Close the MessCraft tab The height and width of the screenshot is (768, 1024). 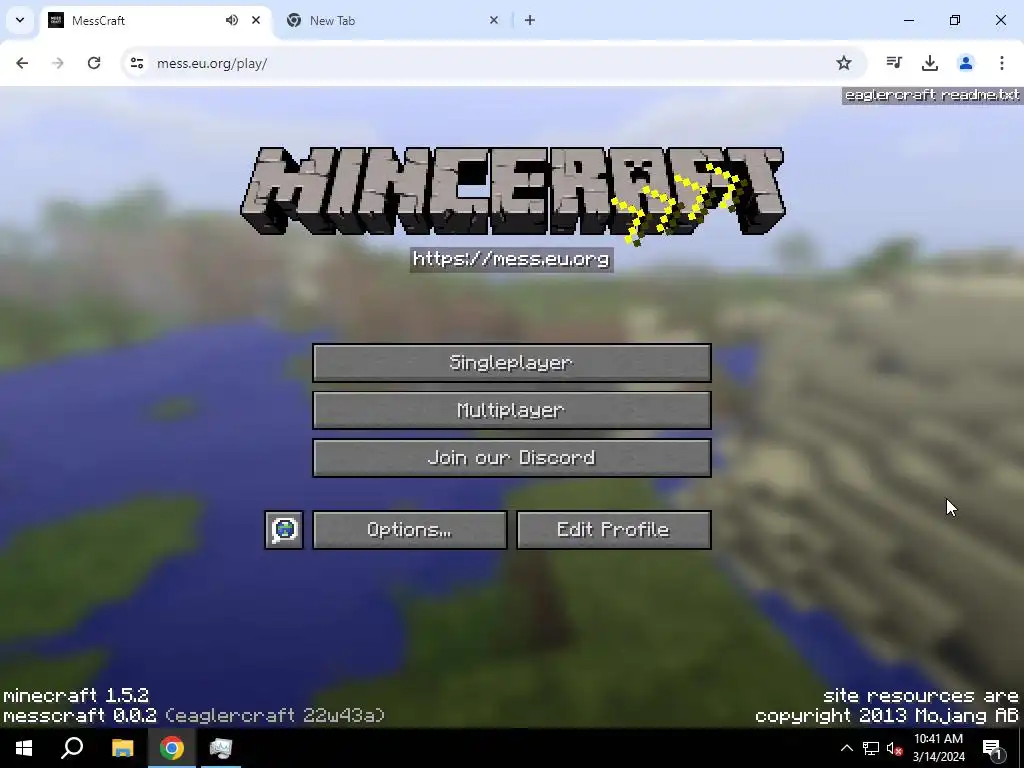[x=256, y=20]
